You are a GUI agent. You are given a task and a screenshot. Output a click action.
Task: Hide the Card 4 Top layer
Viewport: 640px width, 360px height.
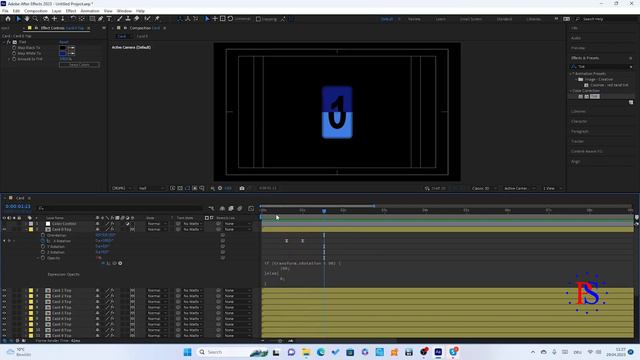(x=4, y=307)
